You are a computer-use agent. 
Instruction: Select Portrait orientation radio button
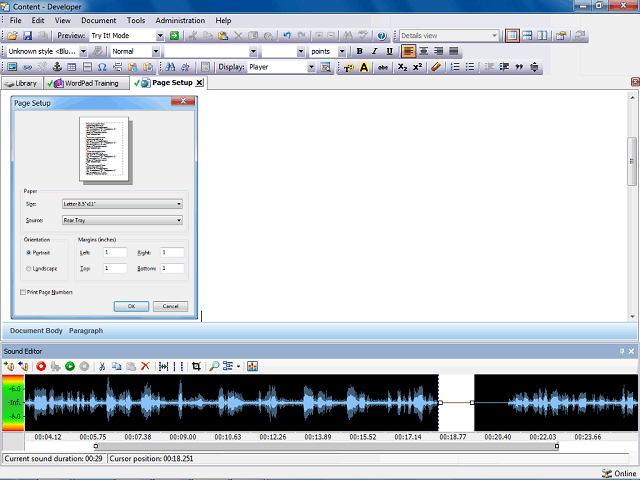[29, 253]
